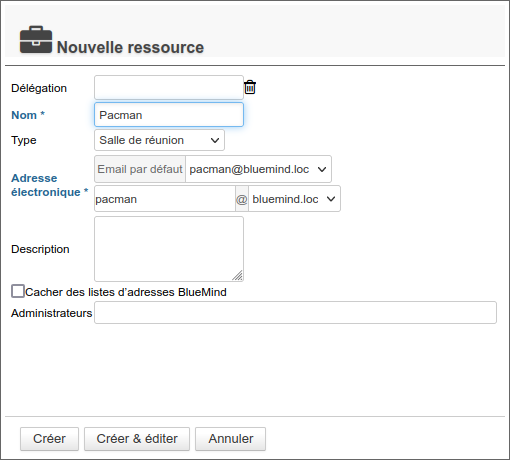This screenshot has width=510, height=460.
Task: Click the @ symbol in the email row
Action: pos(242,199)
